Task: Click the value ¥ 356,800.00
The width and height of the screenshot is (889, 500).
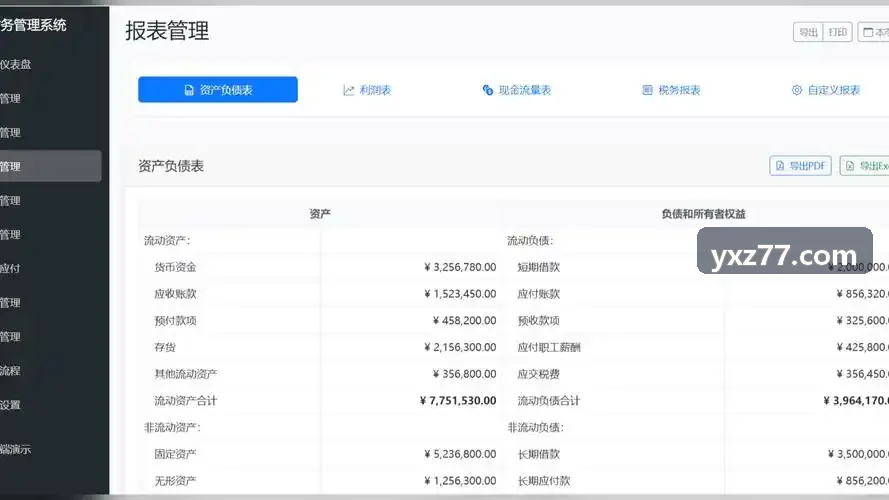Action: click(x=464, y=374)
